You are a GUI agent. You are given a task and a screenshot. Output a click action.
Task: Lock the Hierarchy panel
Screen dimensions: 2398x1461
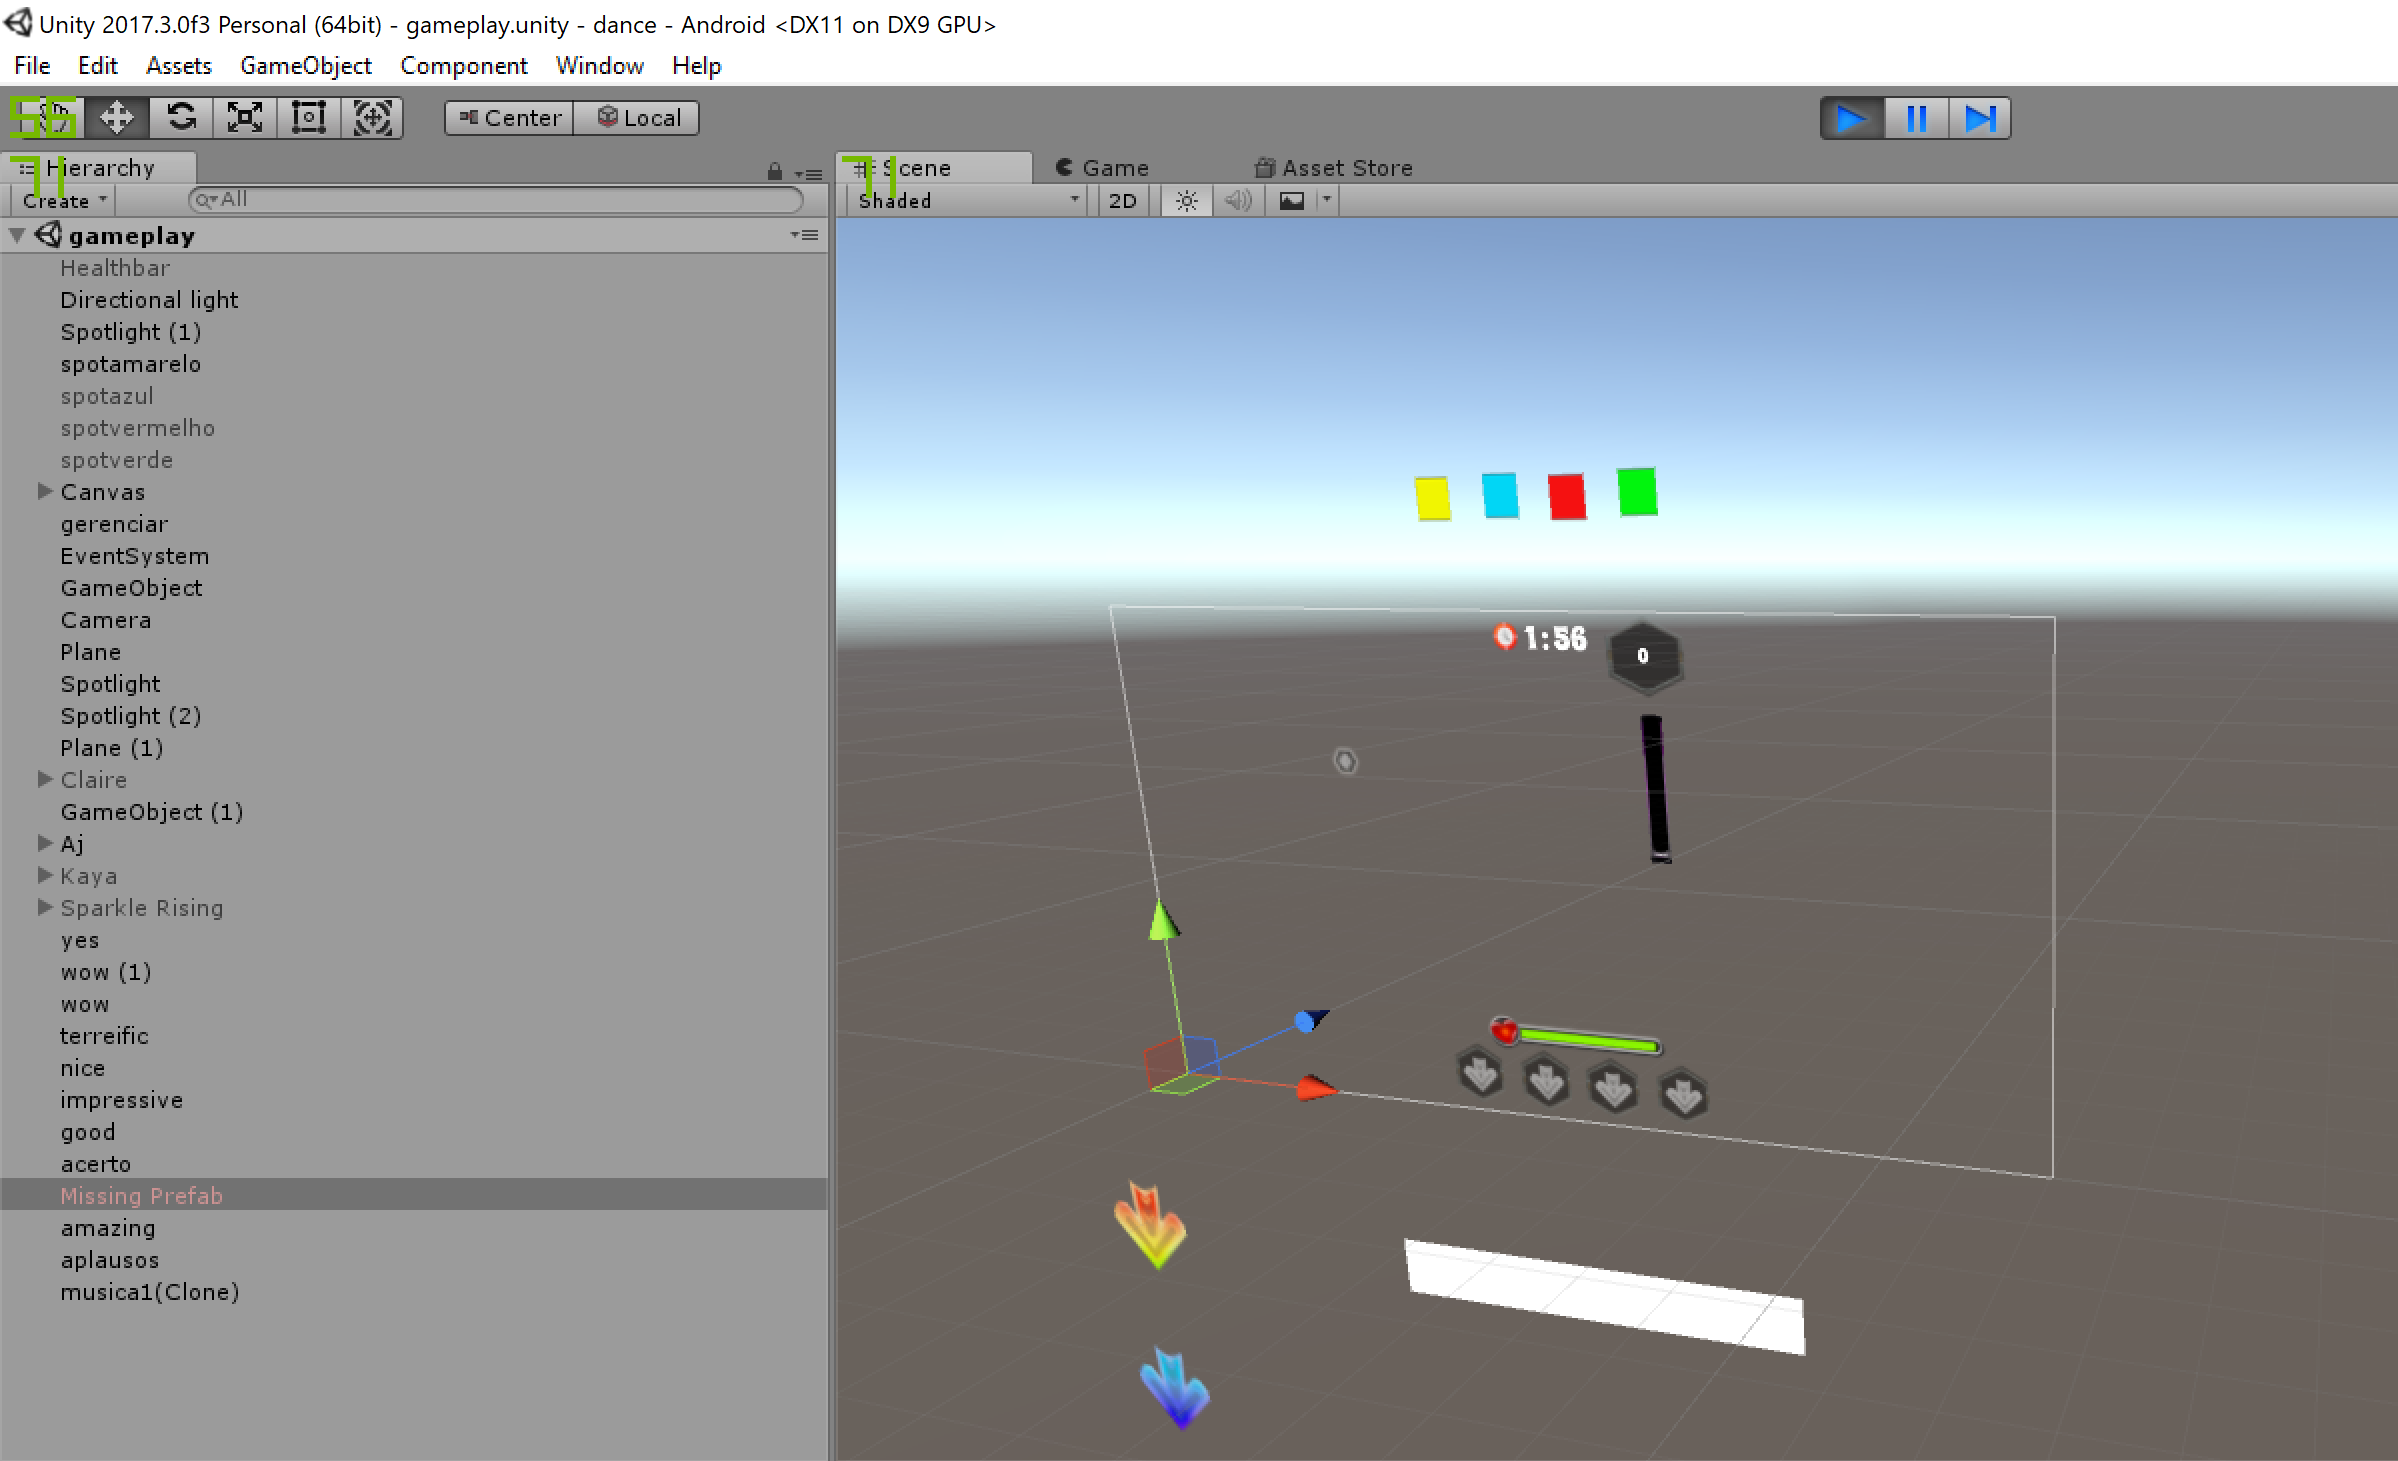[774, 172]
